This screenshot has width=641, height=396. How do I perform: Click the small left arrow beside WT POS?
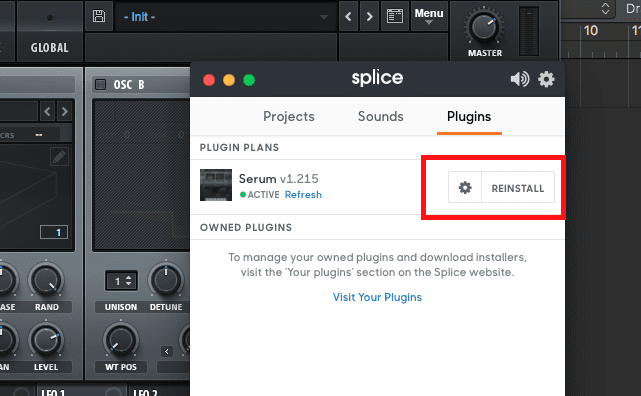[166, 351]
